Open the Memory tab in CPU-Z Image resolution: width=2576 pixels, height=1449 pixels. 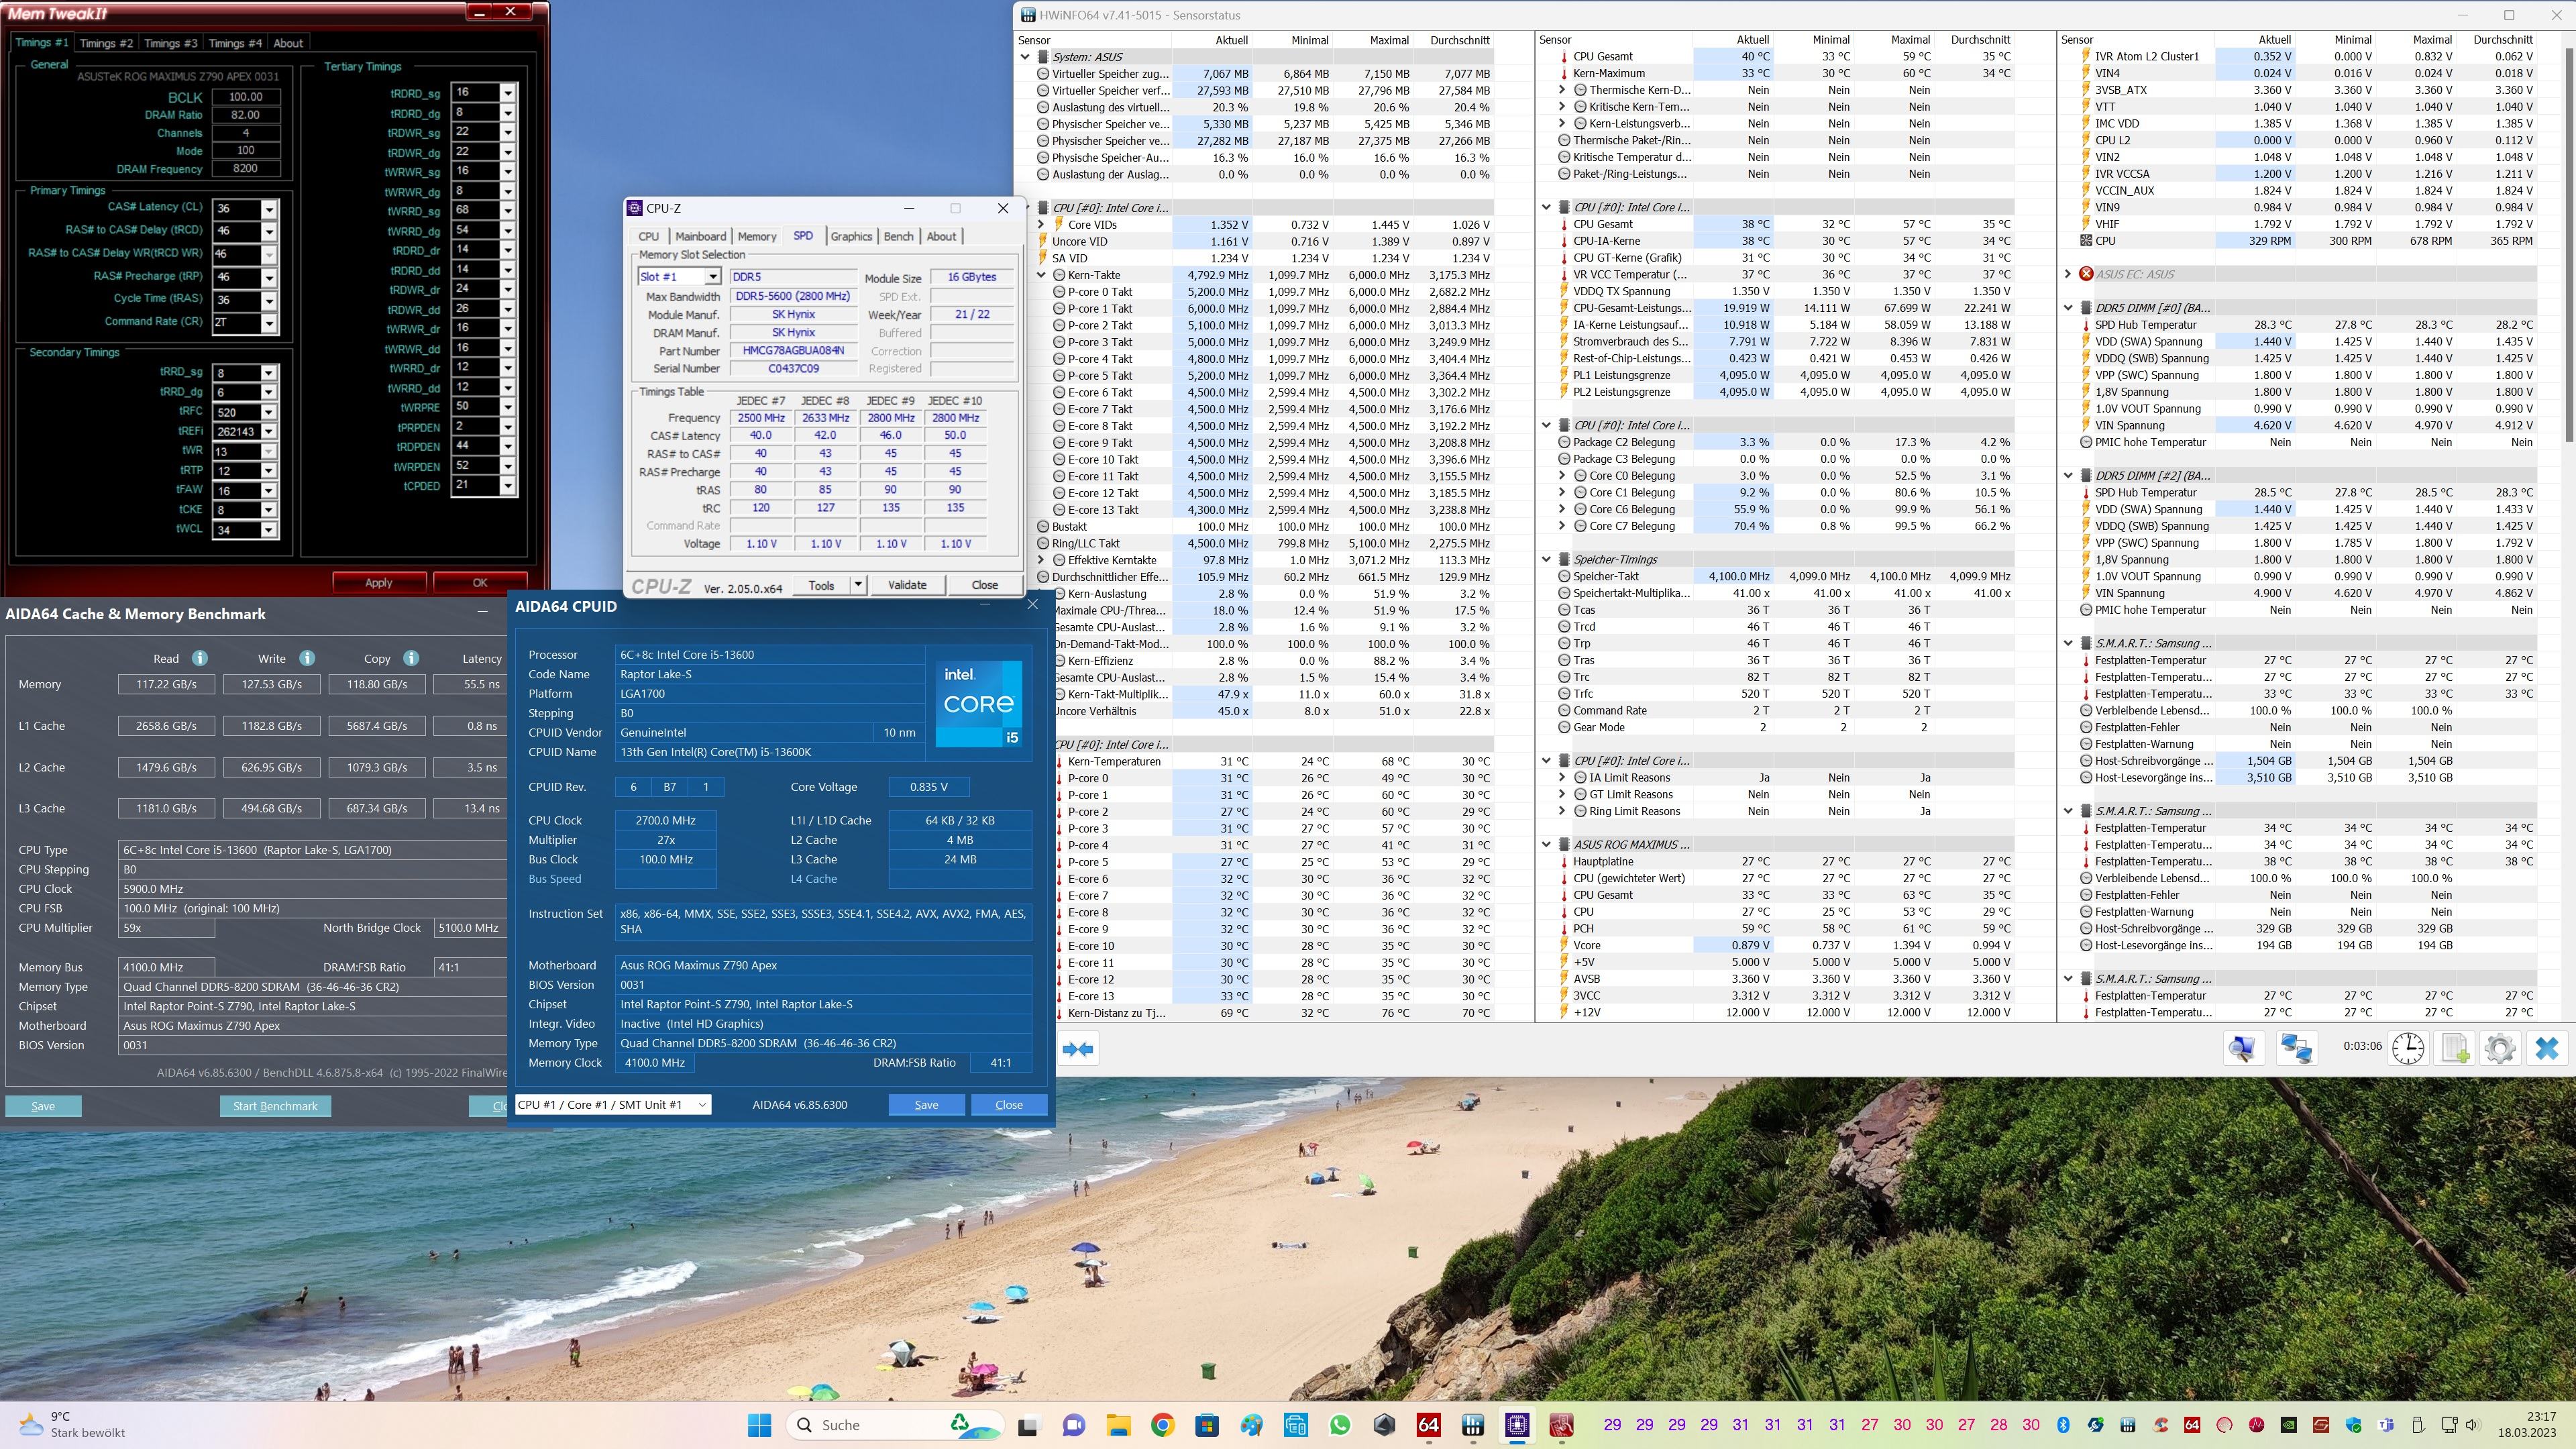click(756, 236)
